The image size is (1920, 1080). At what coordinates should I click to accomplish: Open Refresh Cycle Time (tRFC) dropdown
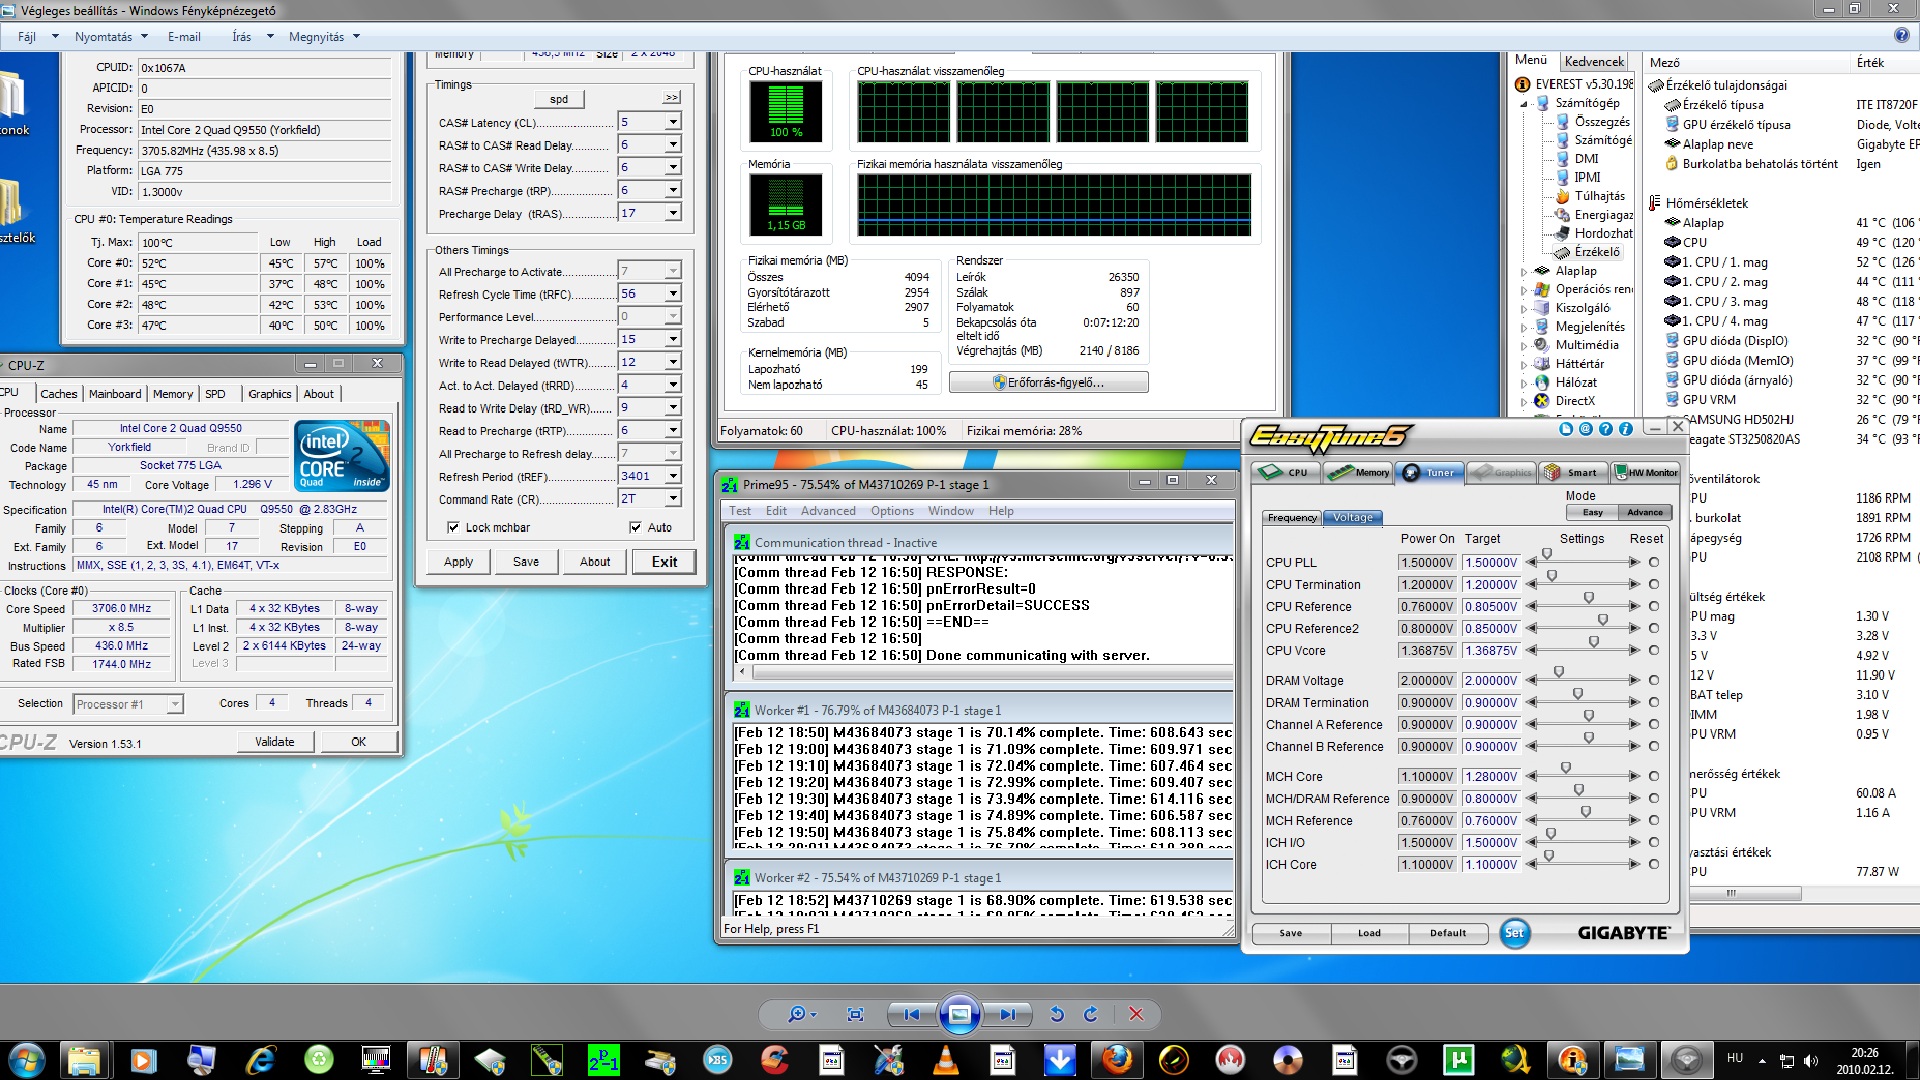click(x=673, y=294)
